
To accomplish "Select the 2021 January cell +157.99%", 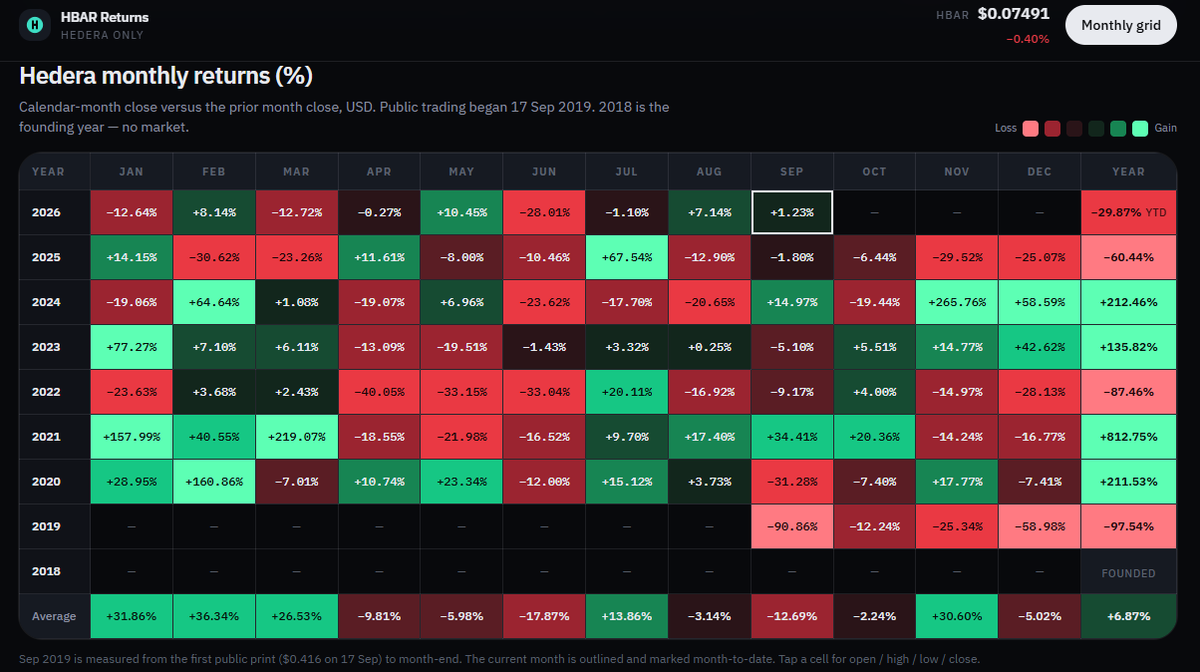I will point(131,437).
